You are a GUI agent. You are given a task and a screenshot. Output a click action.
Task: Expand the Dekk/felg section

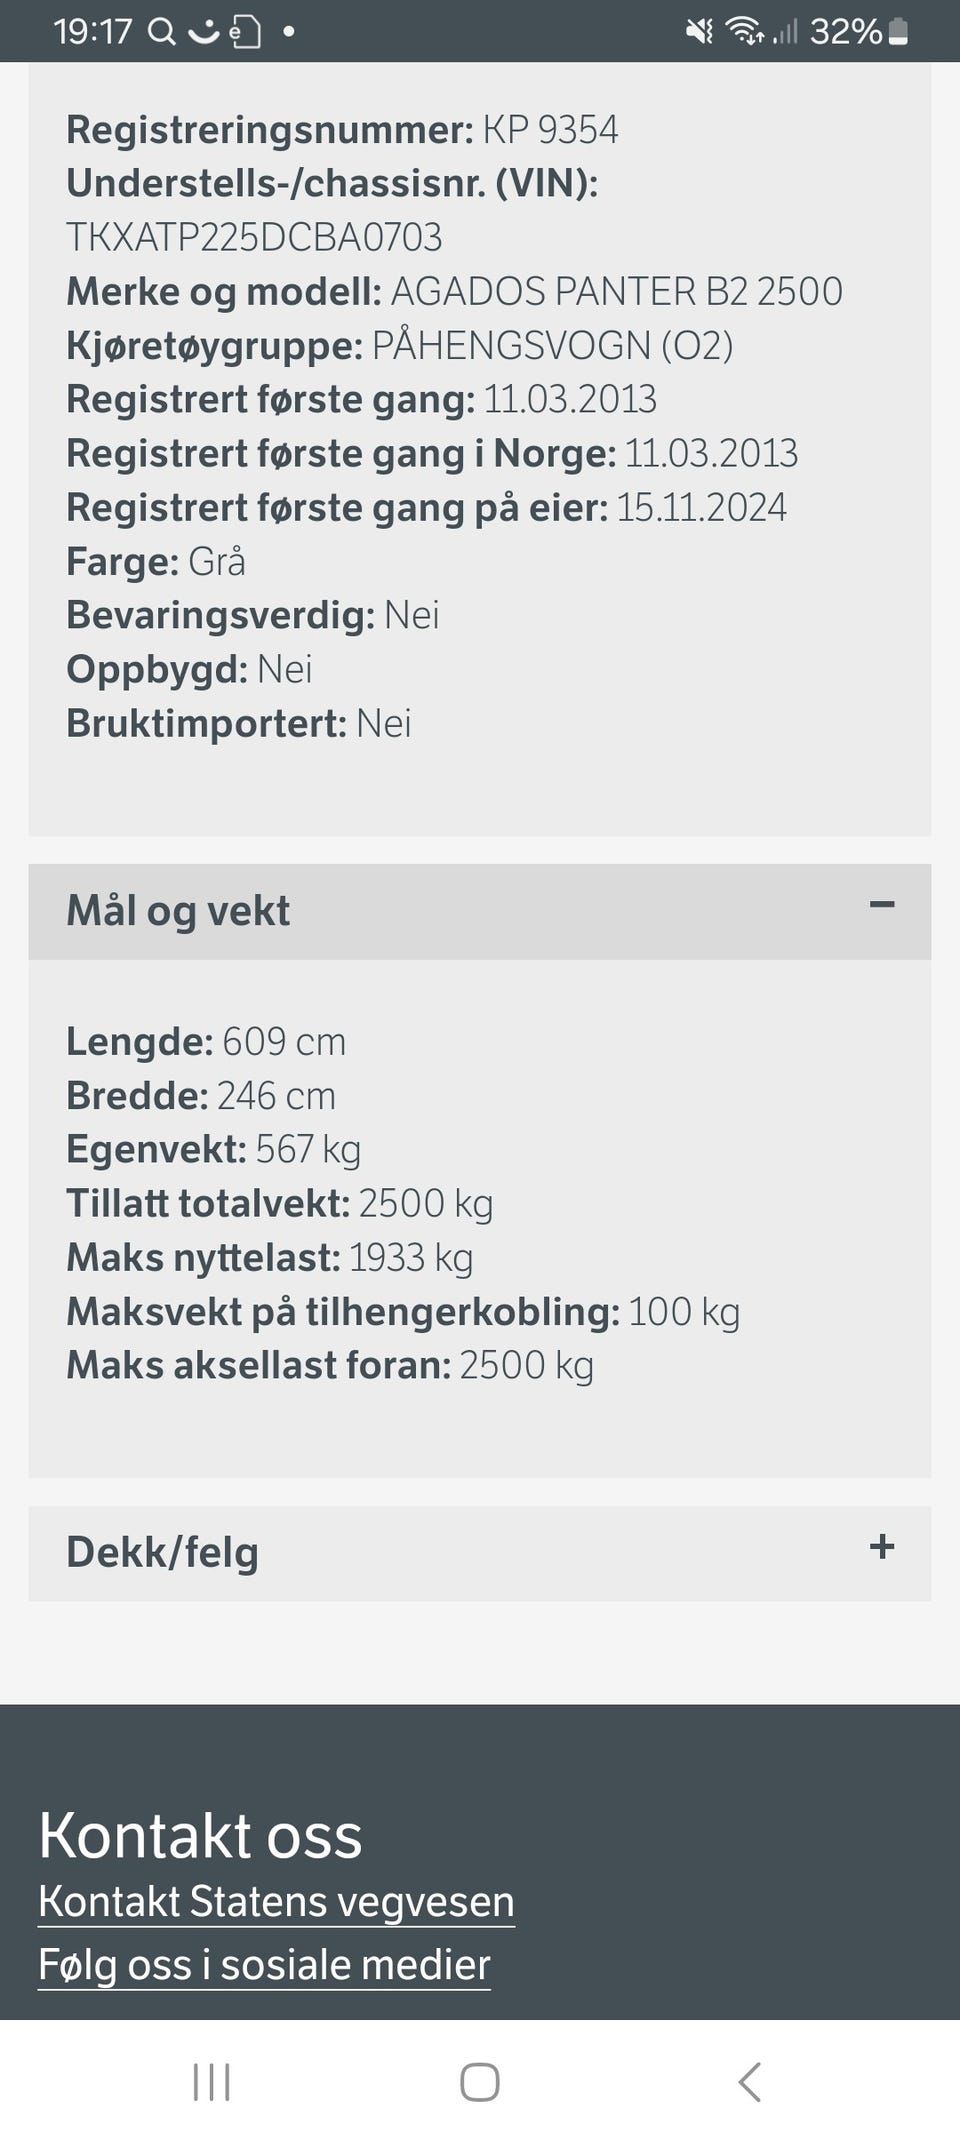(x=480, y=1553)
